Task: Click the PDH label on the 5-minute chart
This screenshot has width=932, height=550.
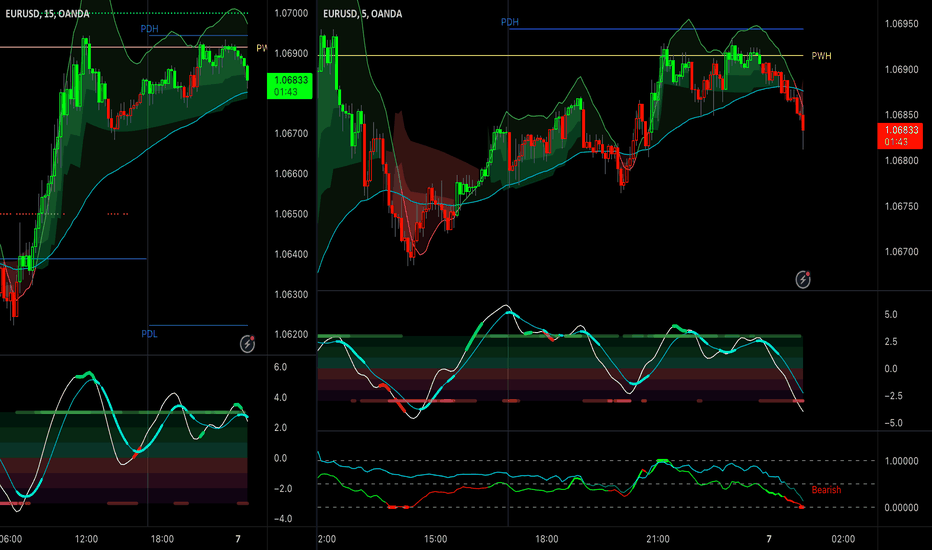Action: tap(509, 22)
